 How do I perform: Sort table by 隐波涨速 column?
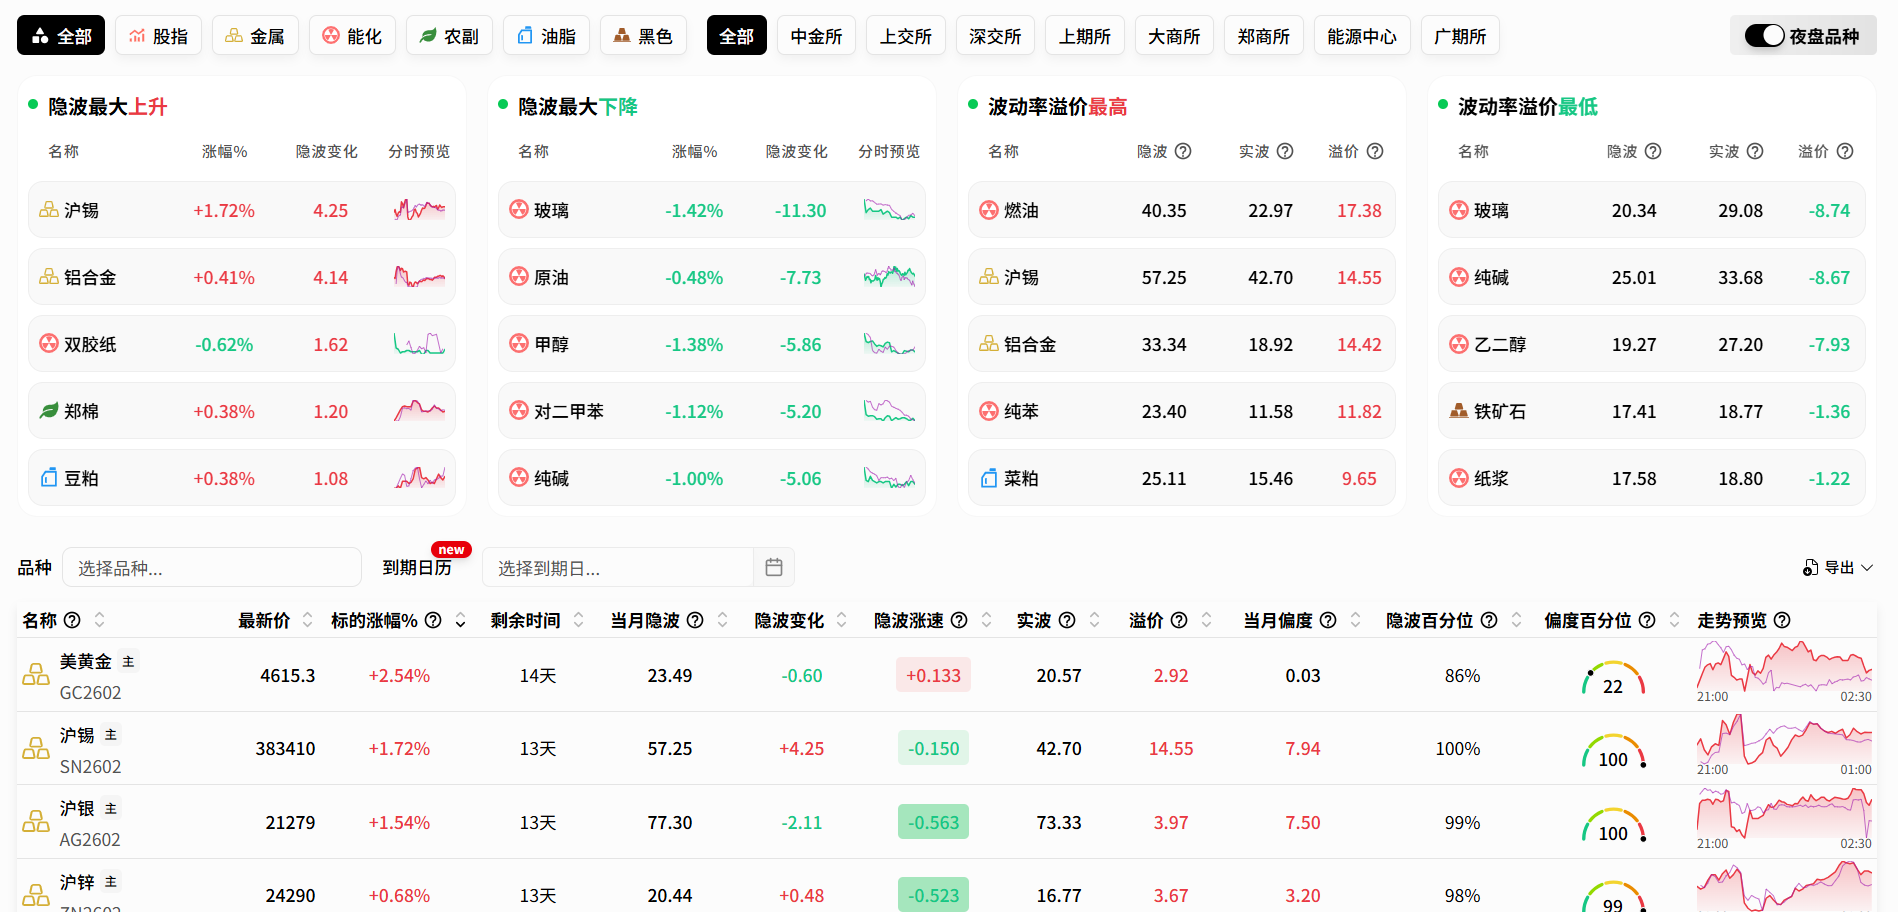(987, 620)
